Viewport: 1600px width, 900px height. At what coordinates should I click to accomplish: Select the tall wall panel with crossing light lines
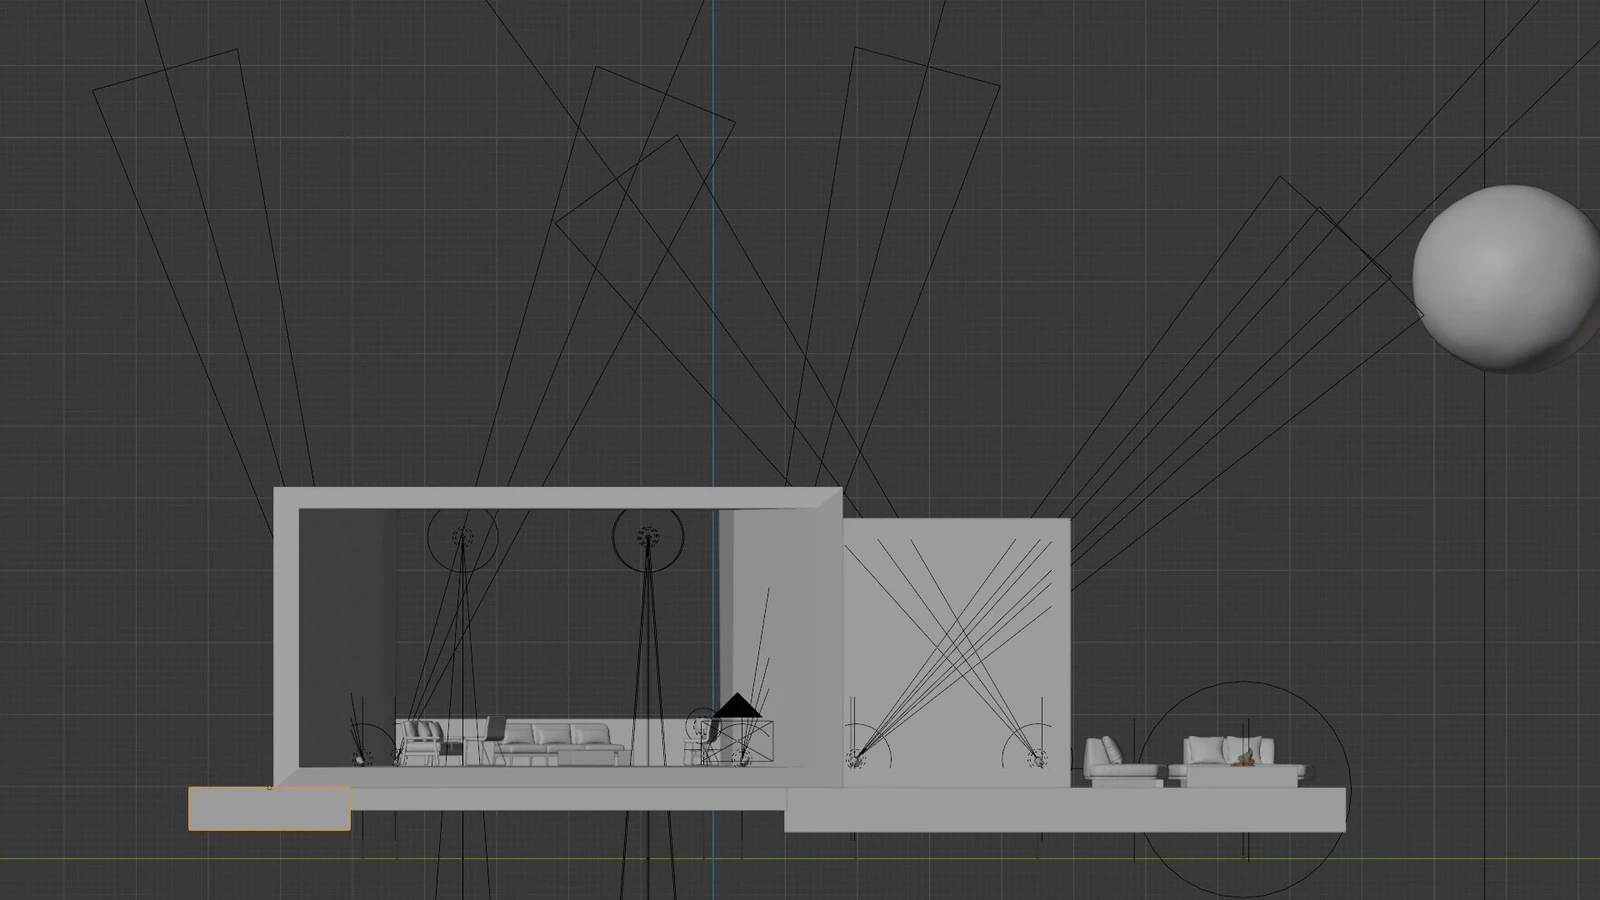(957, 652)
